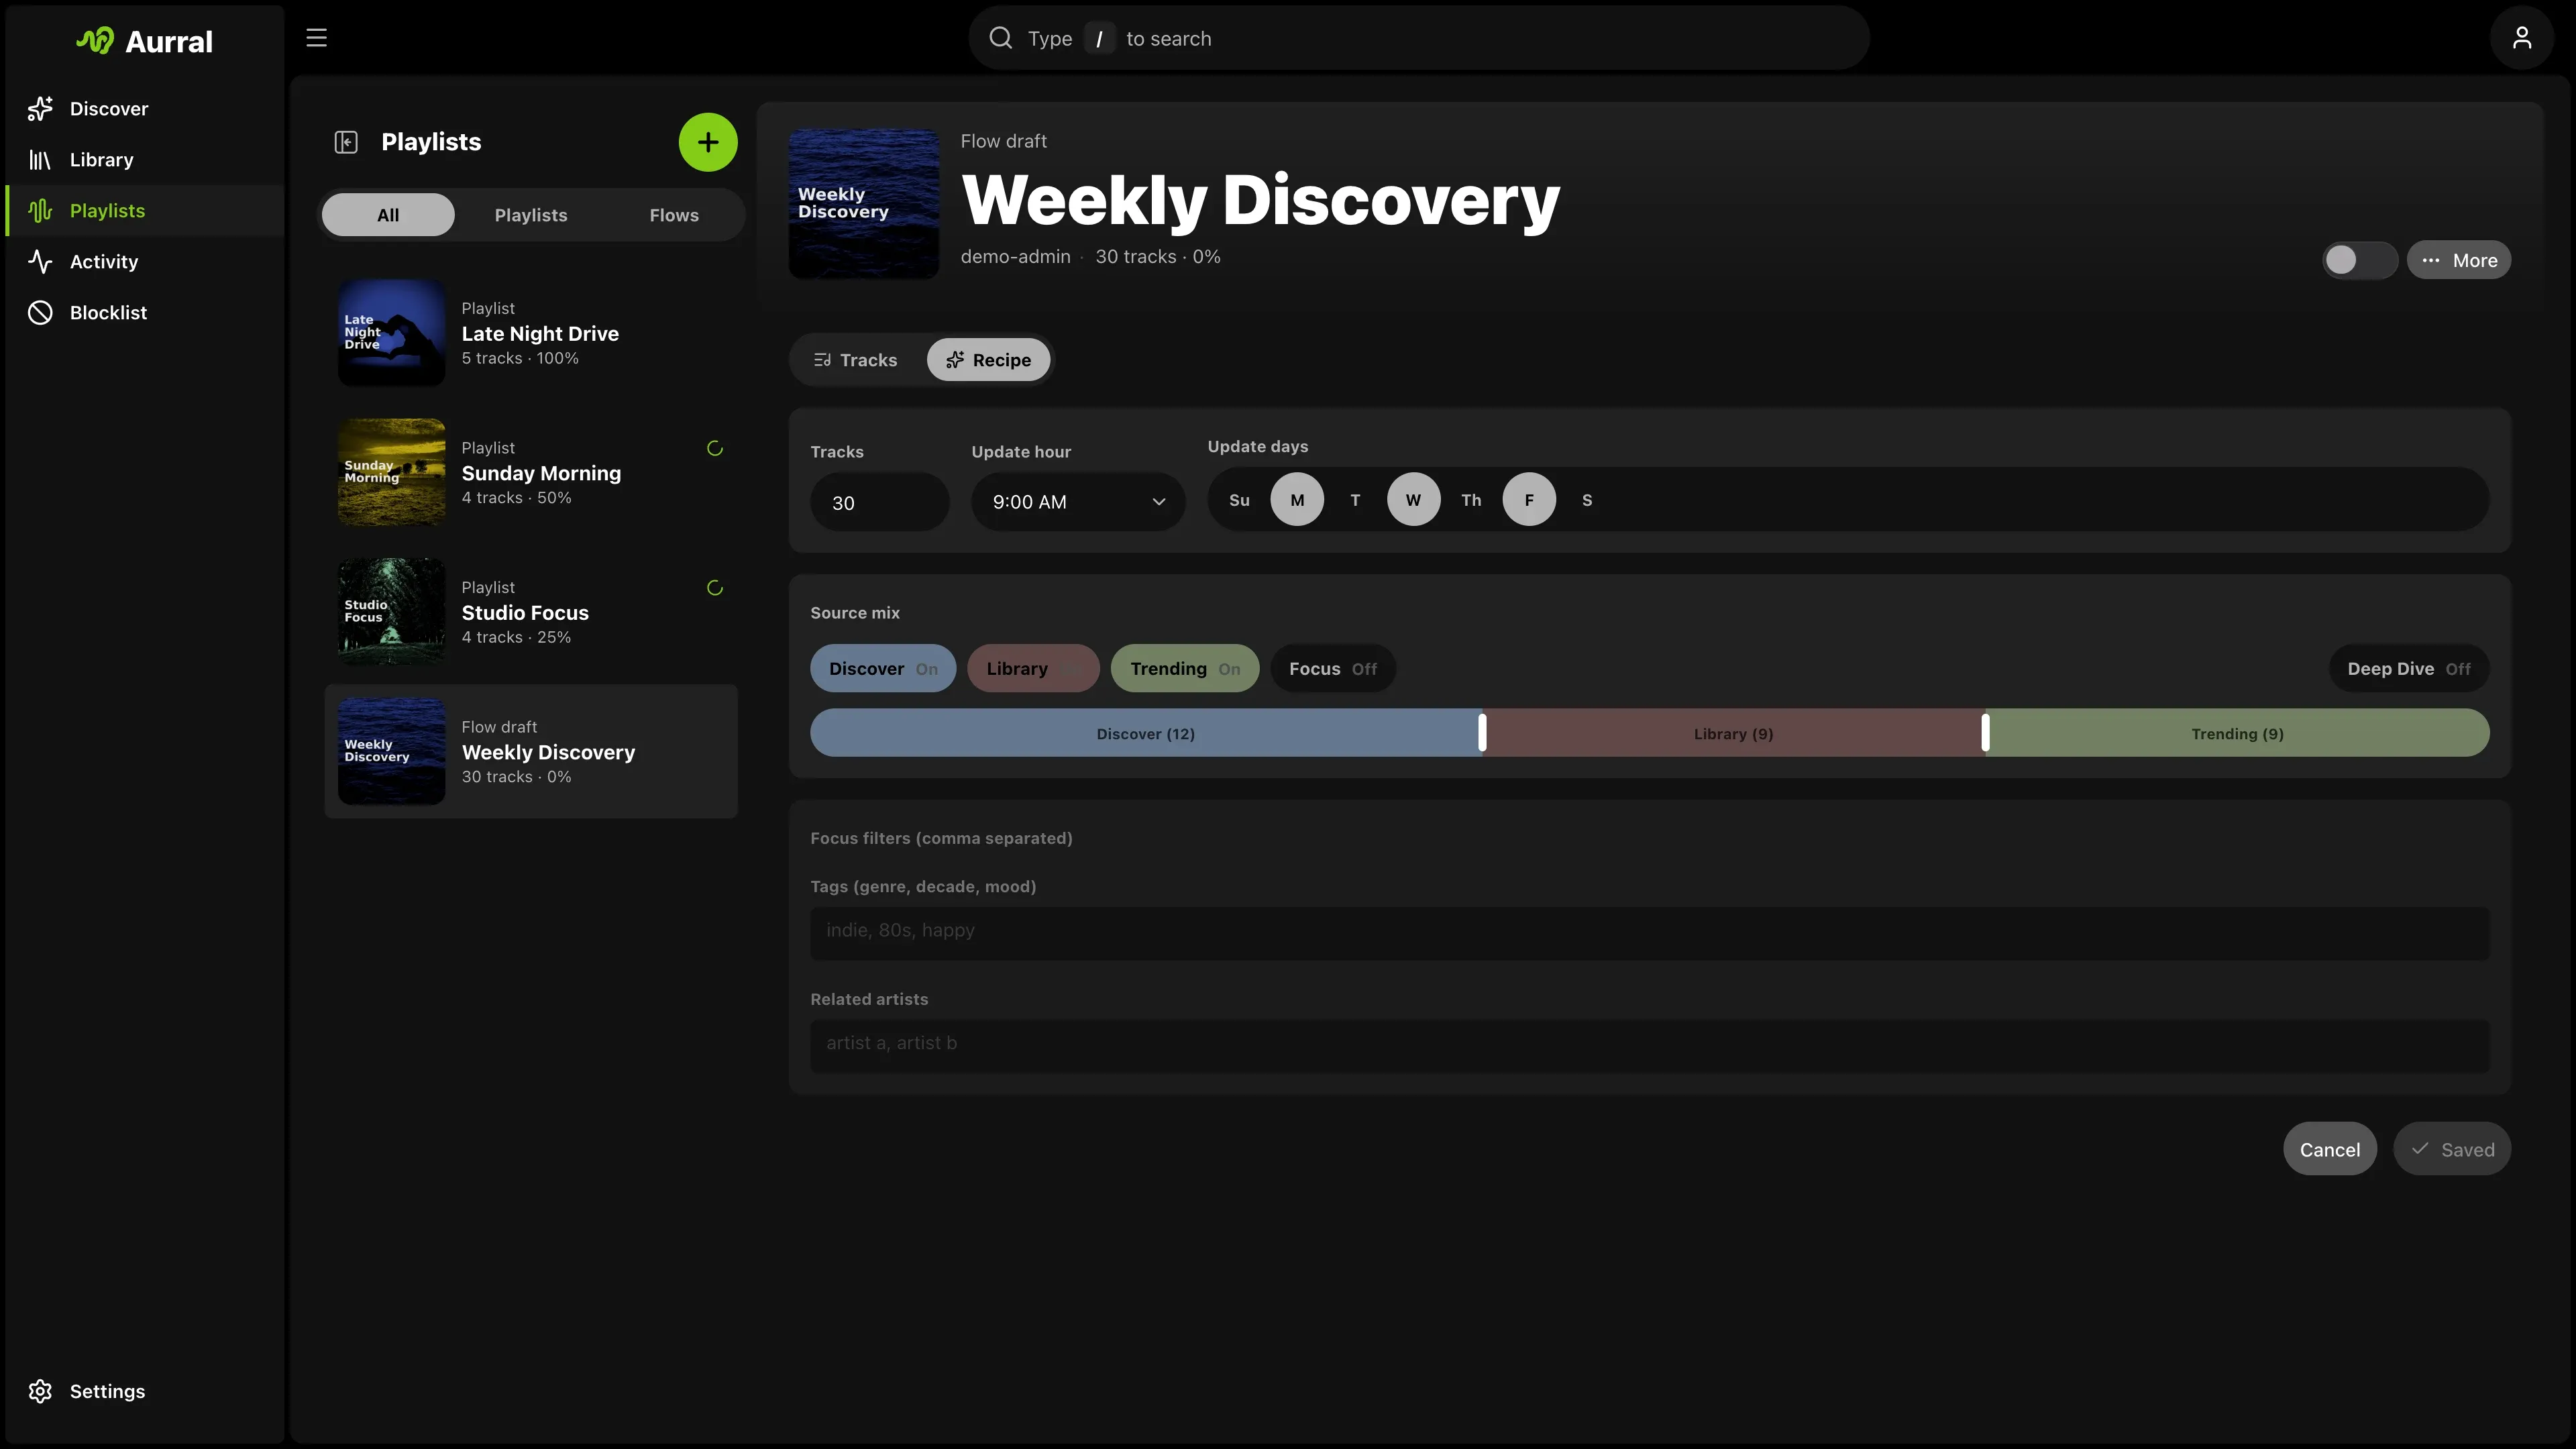Click the Activity pulse icon in sidebar
2576x1449 pixels.
(40, 262)
